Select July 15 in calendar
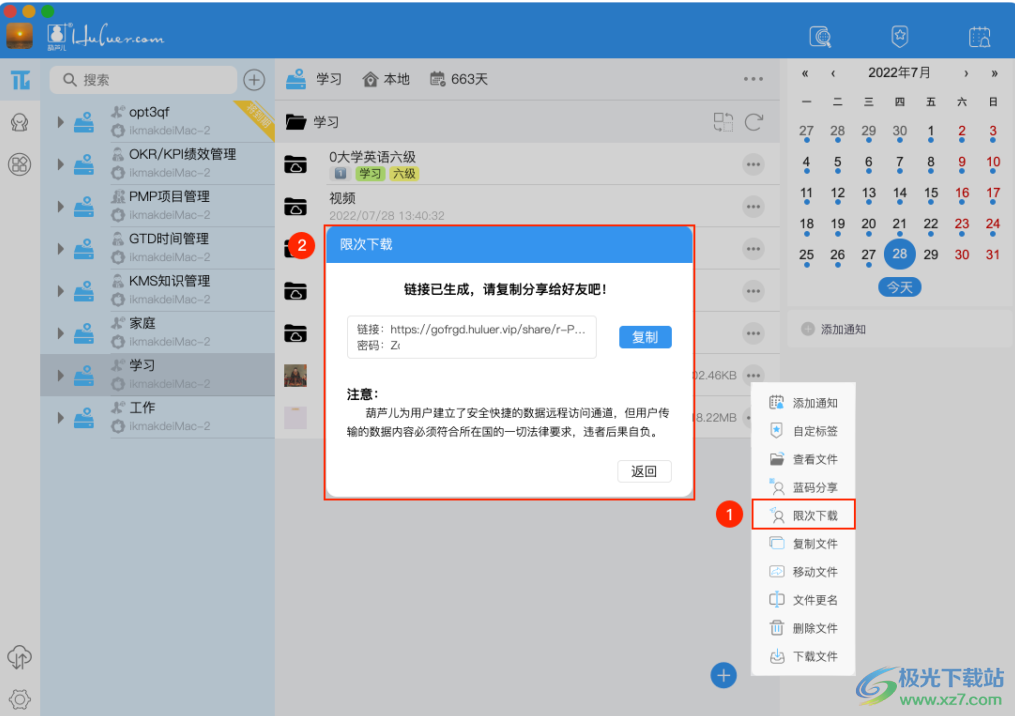 (931, 193)
